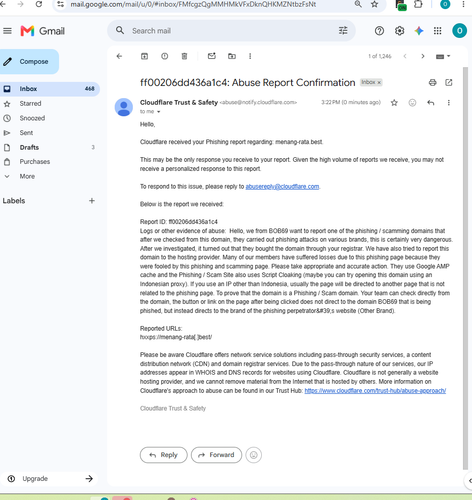Move email to folder icon
Viewport: 472px width, 500px height.
click(x=232, y=56)
